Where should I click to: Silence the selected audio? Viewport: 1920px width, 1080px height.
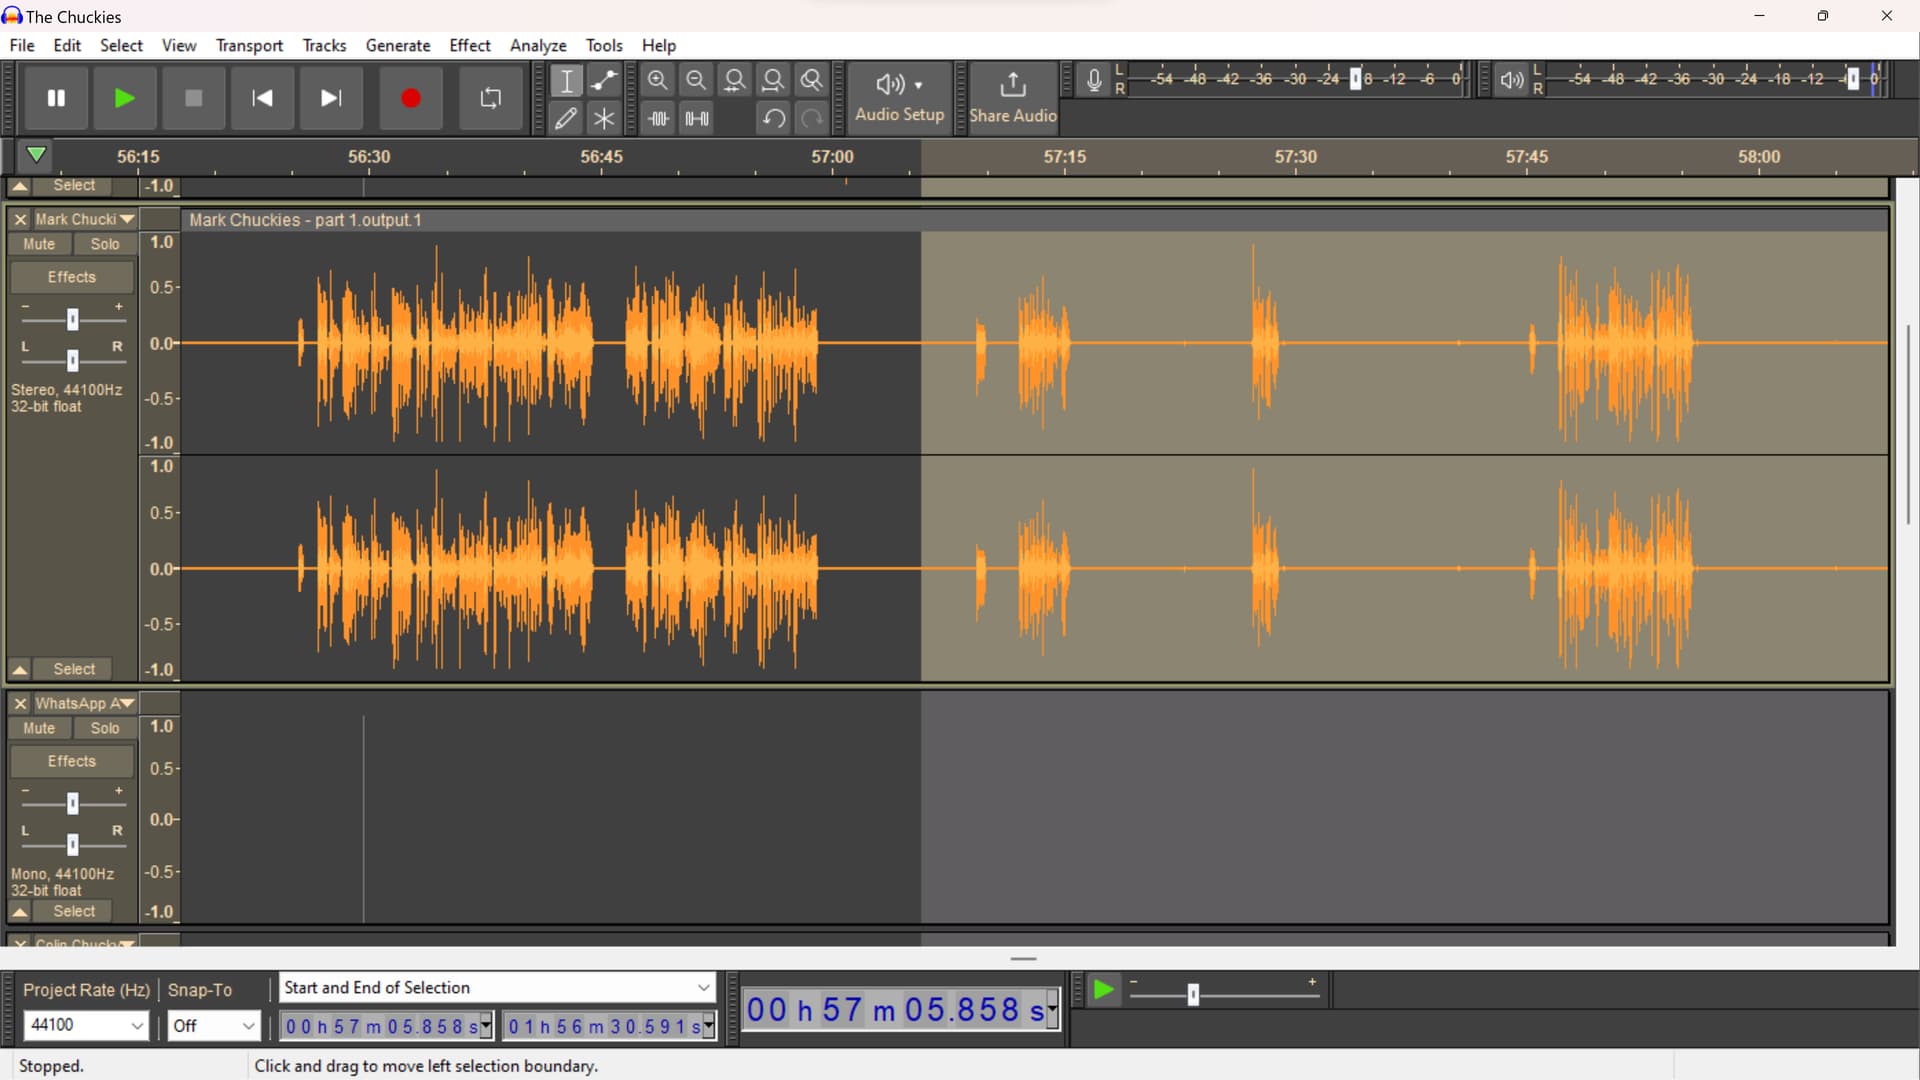coord(696,118)
